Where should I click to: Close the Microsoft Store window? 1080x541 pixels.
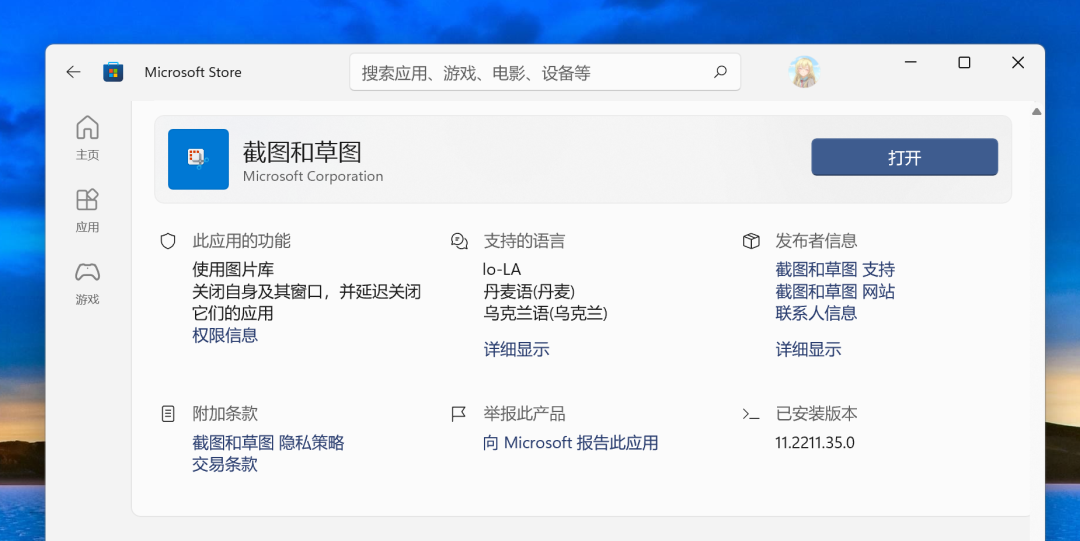1018,63
